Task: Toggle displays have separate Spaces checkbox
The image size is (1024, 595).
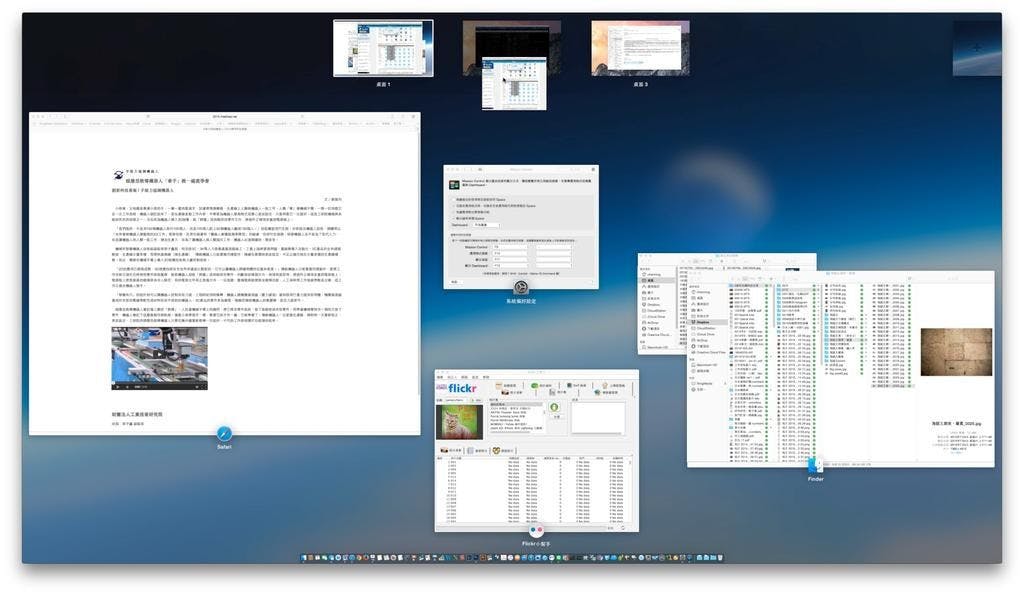Action: (453, 218)
